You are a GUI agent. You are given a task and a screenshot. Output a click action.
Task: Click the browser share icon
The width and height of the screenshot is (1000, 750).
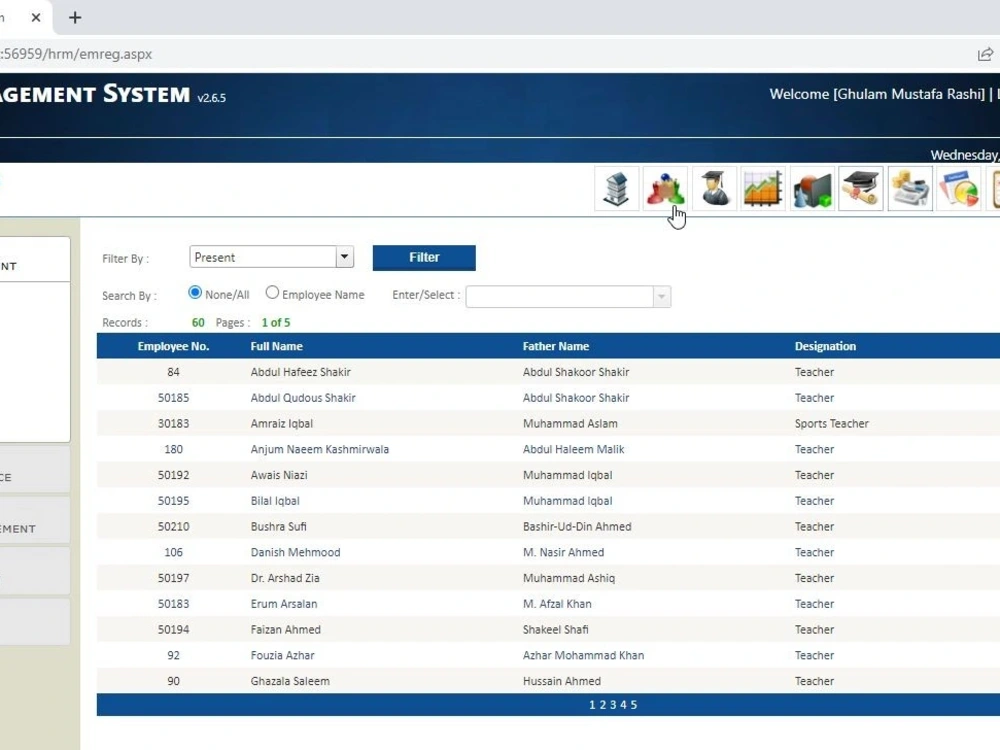pos(985,54)
